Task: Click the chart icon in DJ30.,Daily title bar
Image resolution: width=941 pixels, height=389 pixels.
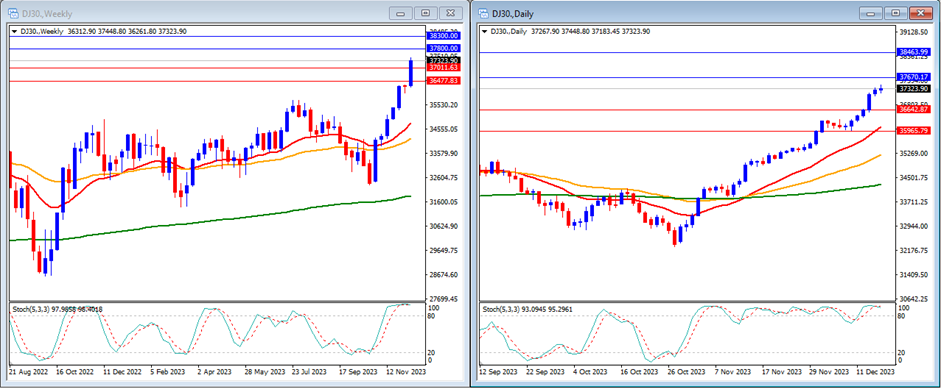Action: click(x=483, y=13)
